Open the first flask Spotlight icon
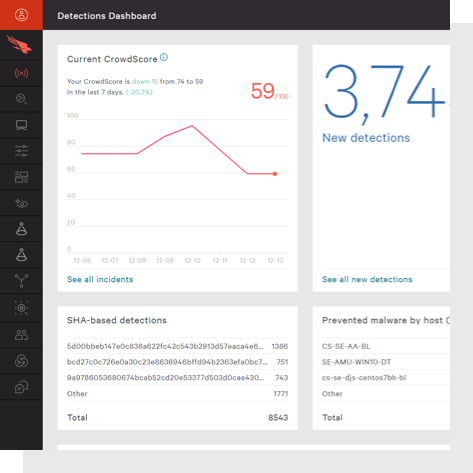473x473 pixels. point(21,229)
